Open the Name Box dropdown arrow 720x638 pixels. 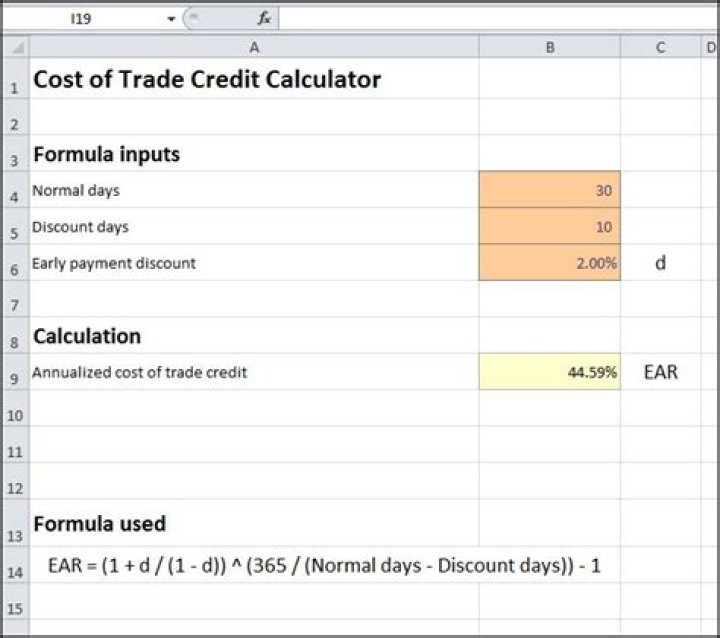tap(171, 19)
